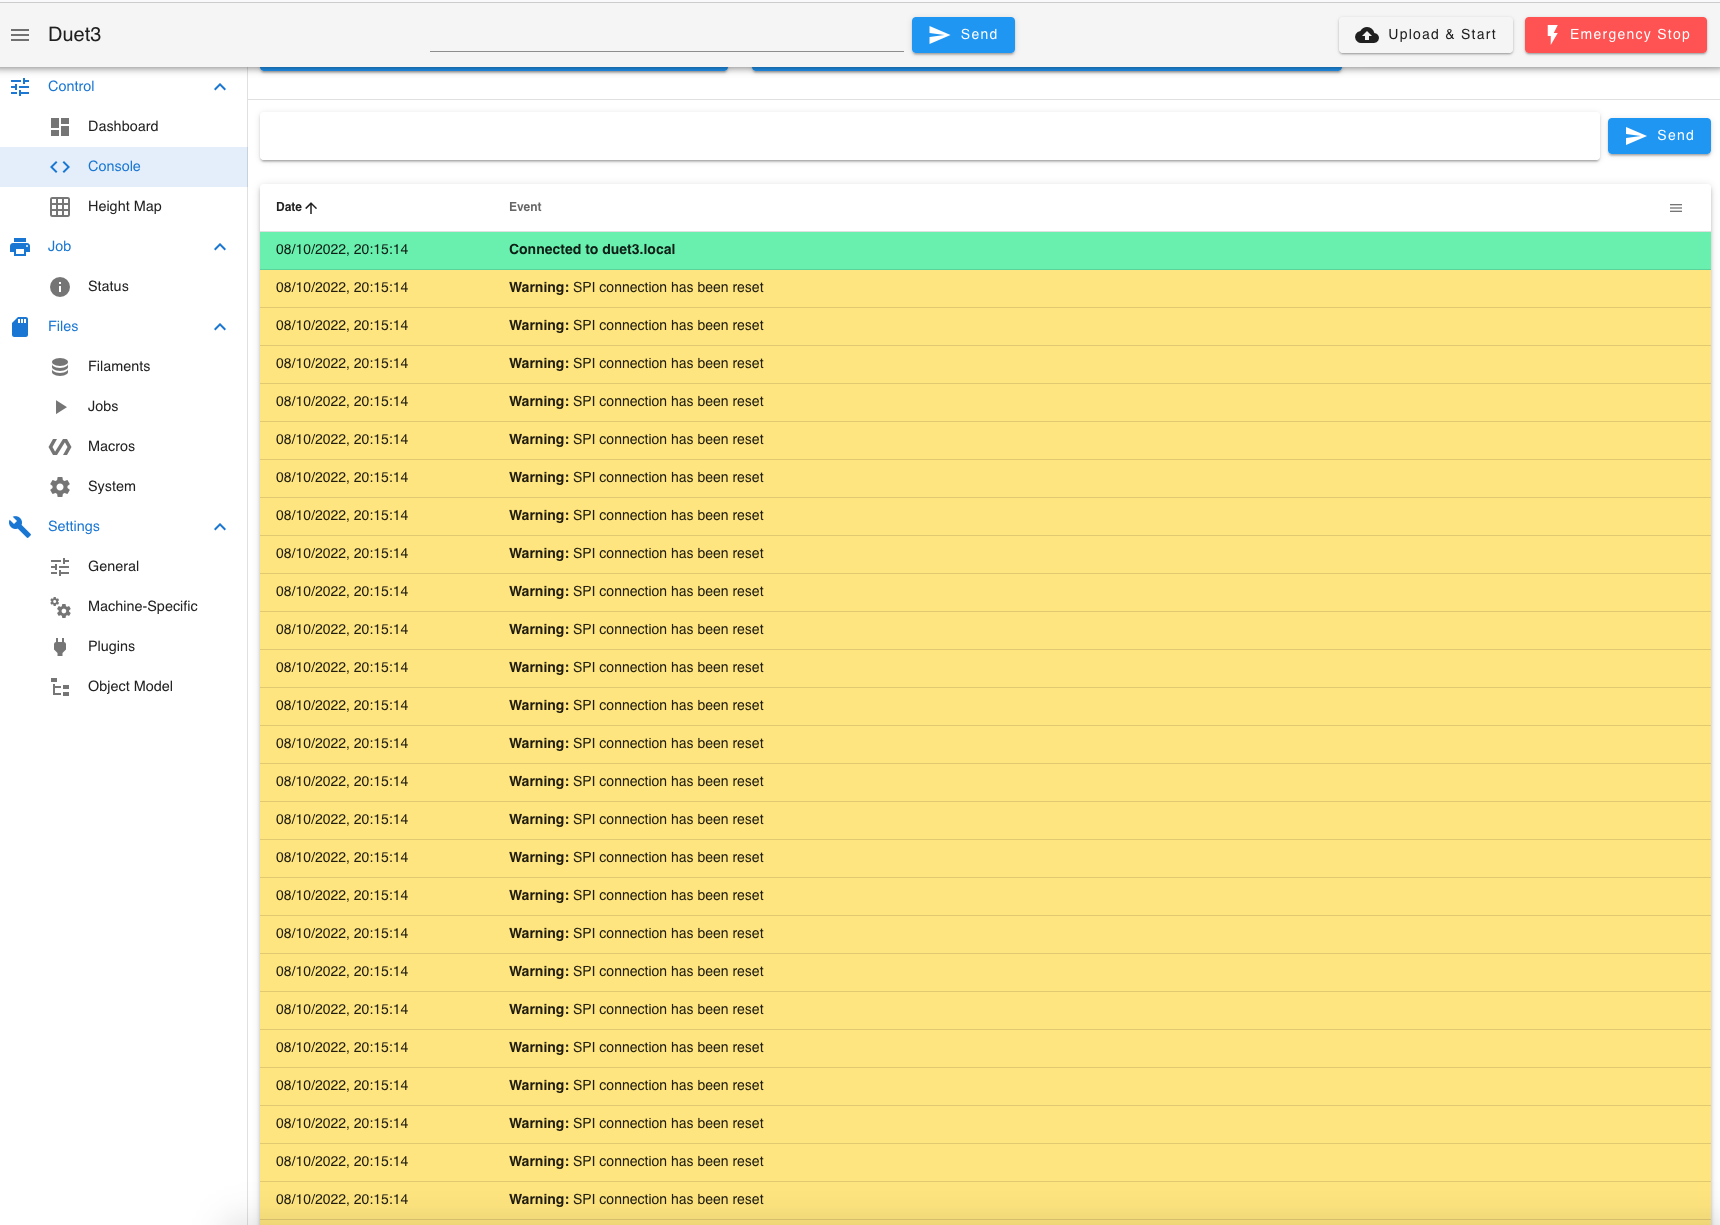
Task: Click the Height Map grid icon
Action: coord(60,207)
